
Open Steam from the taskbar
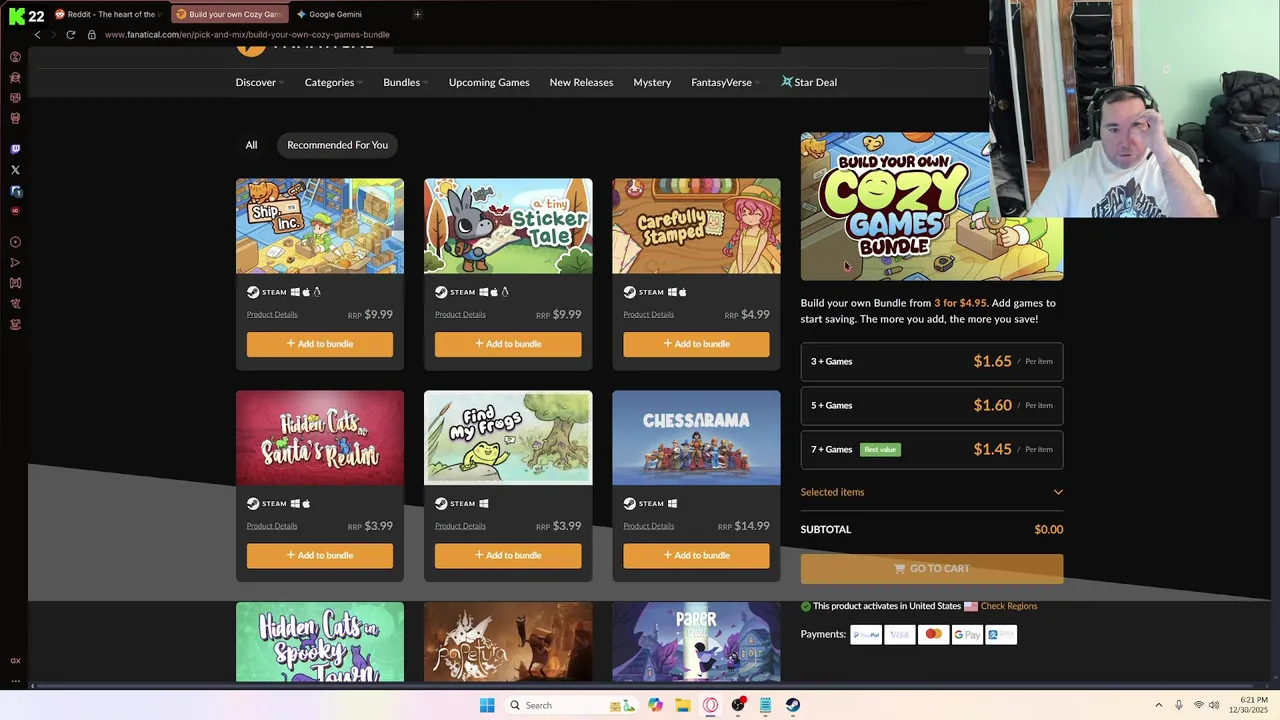(x=793, y=705)
